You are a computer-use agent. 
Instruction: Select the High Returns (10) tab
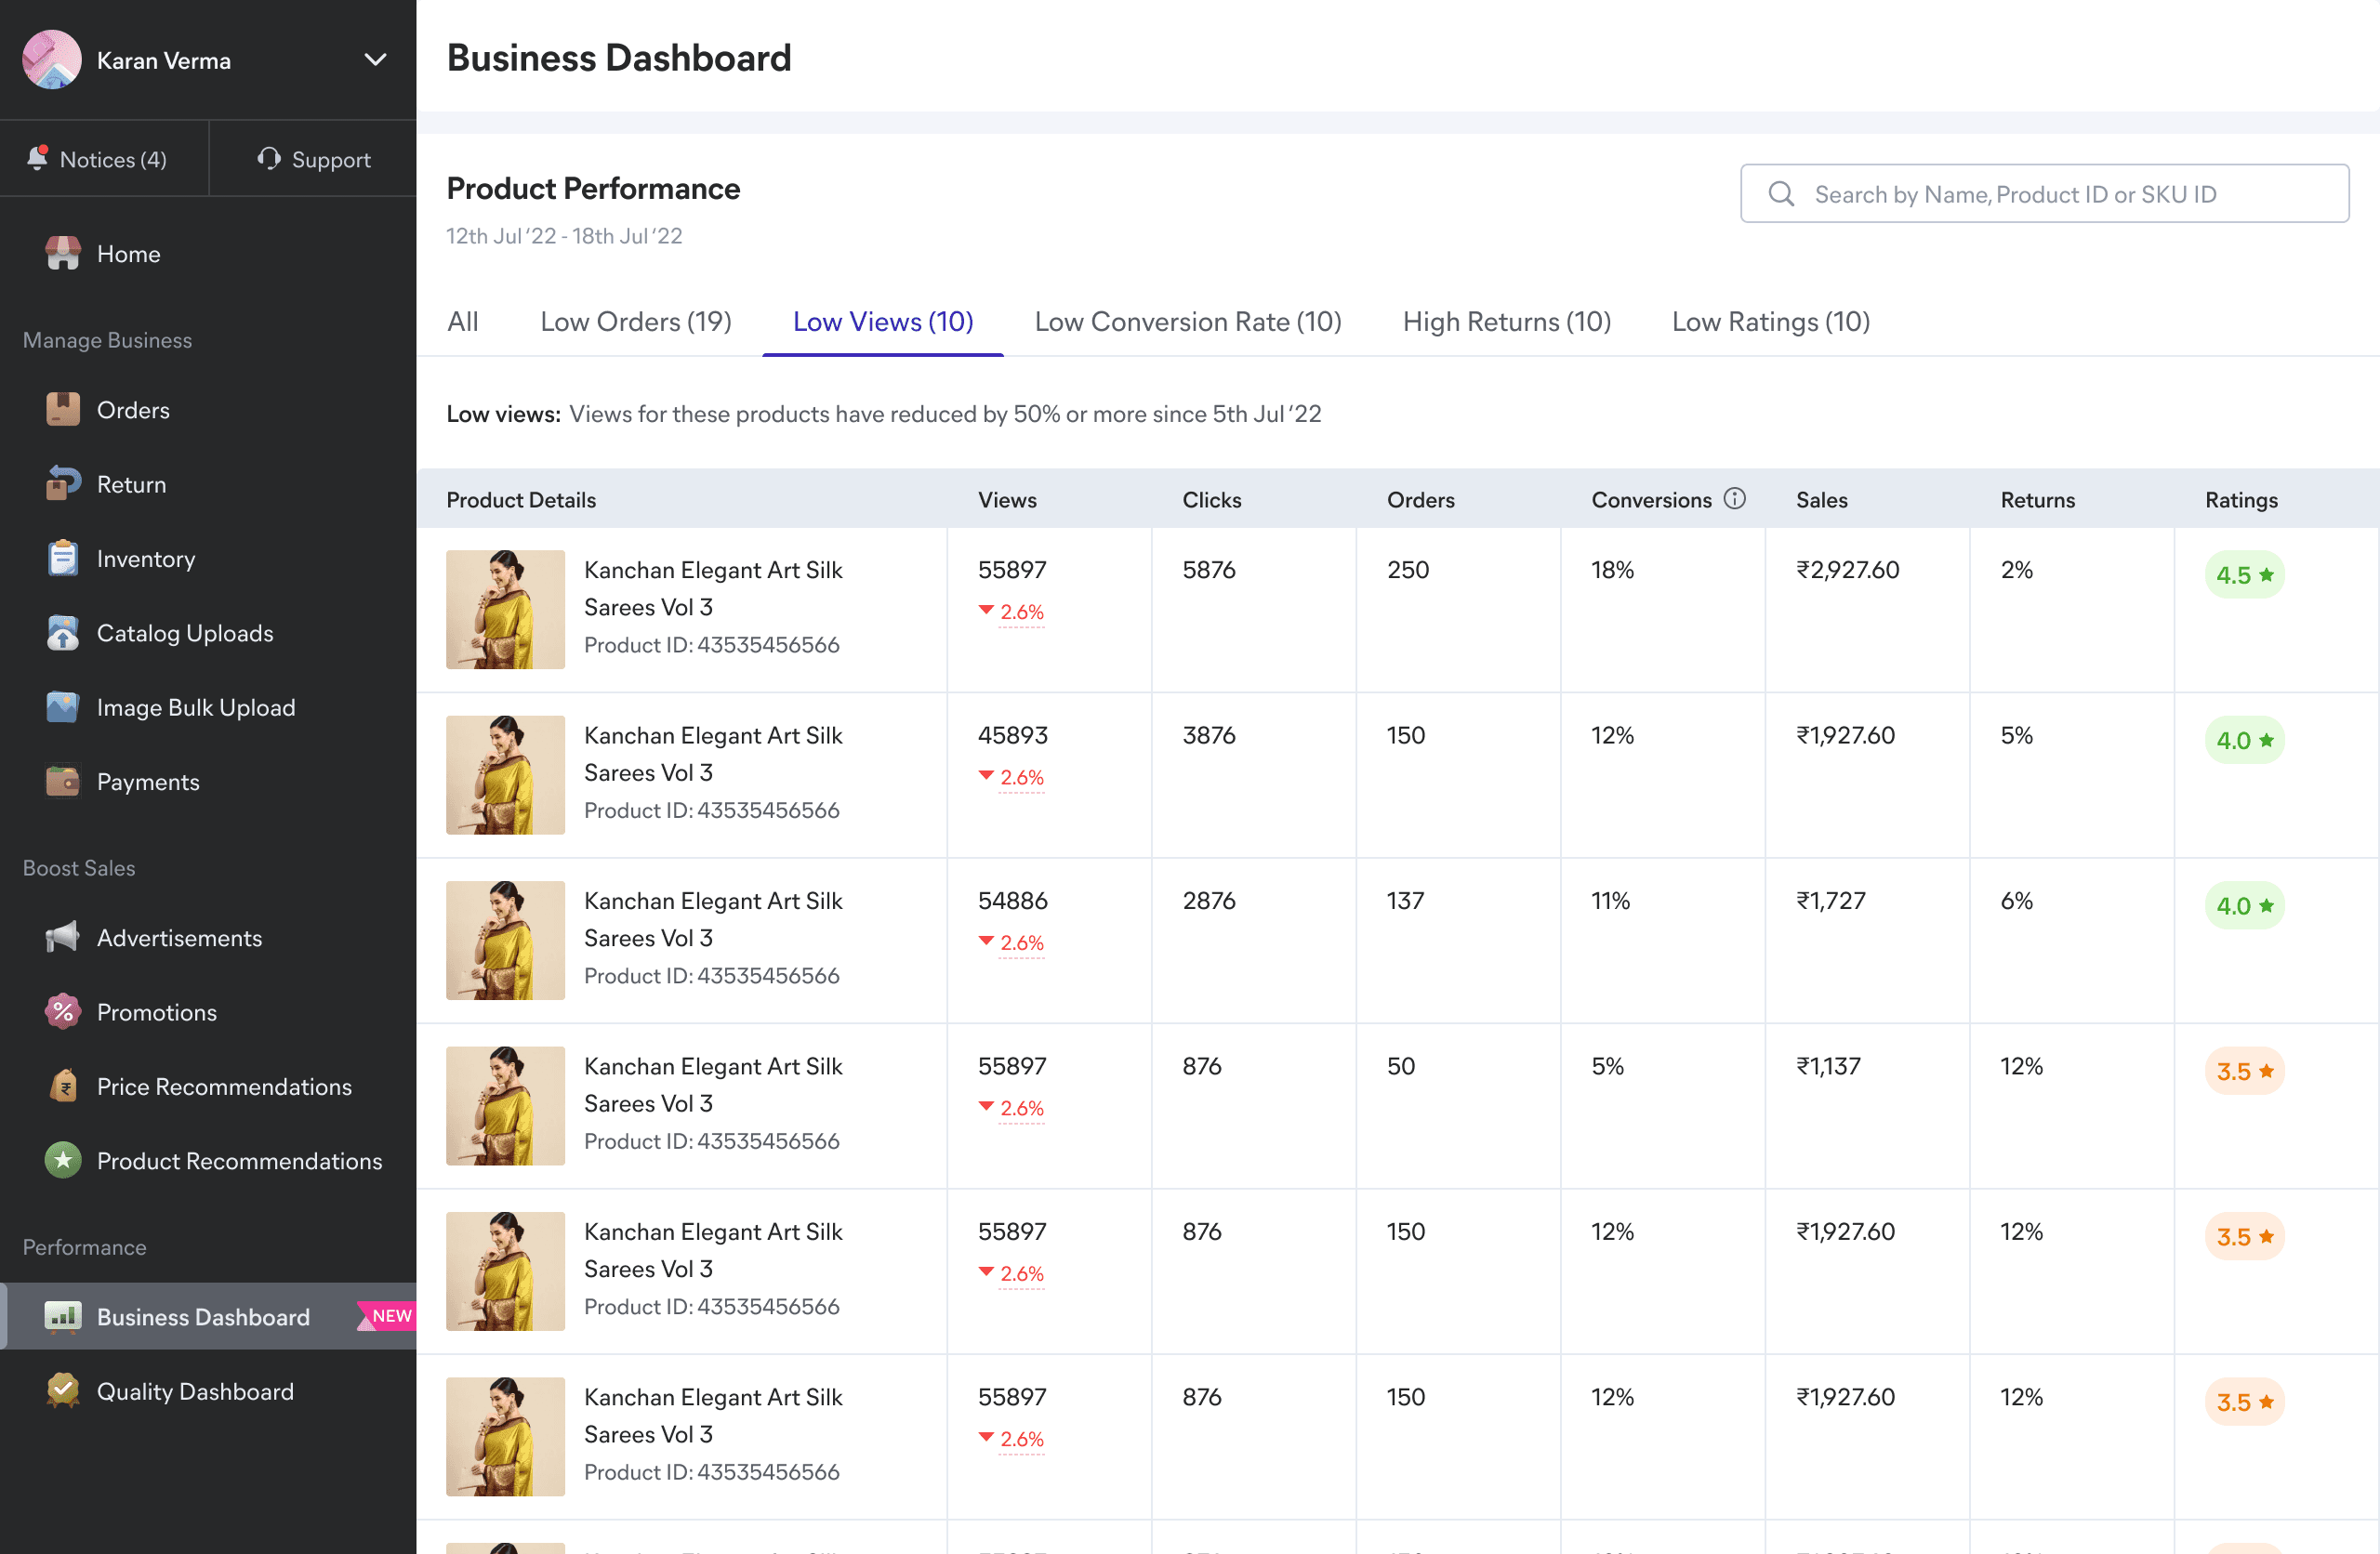(x=1506, y=322)
